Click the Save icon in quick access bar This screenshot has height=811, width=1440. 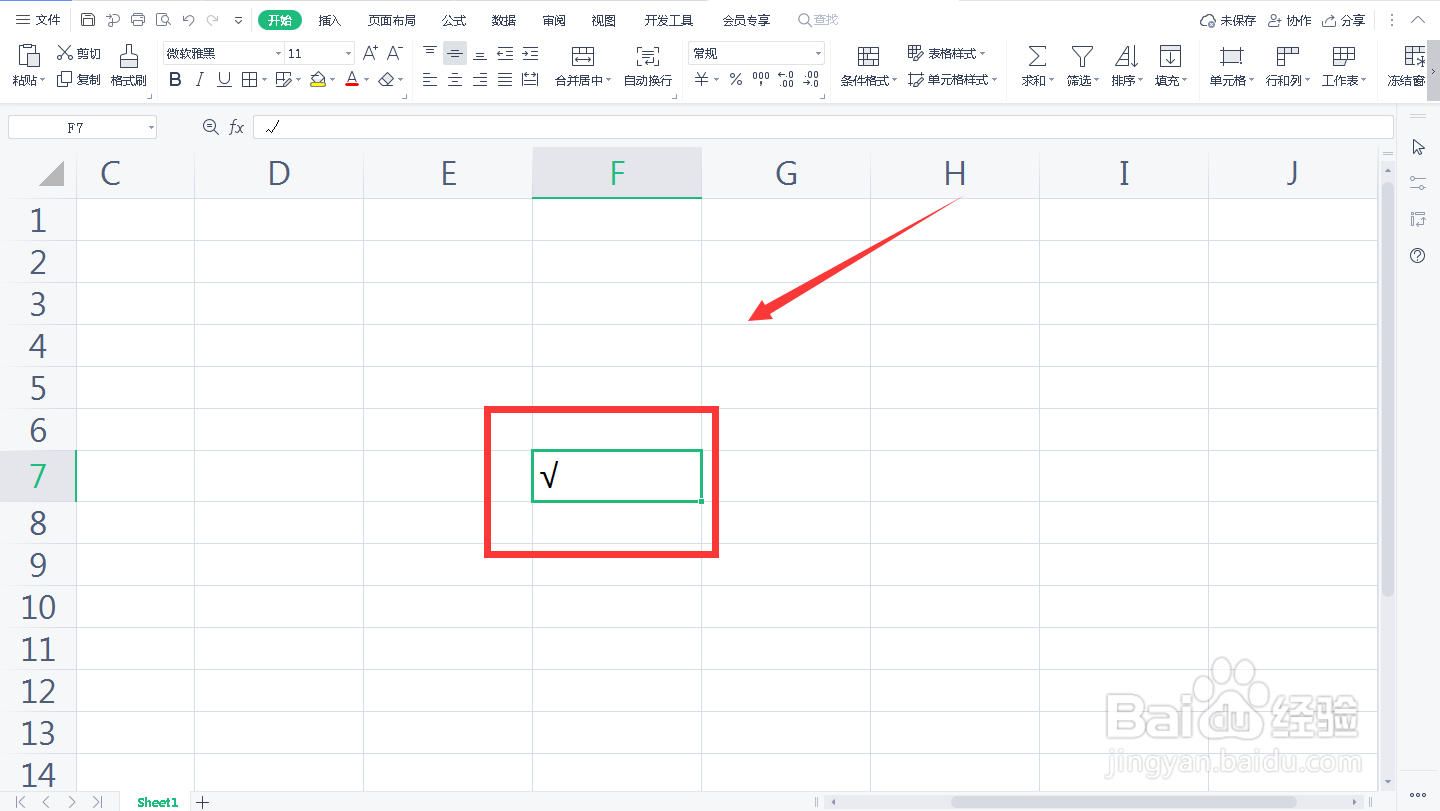point(88,20)
